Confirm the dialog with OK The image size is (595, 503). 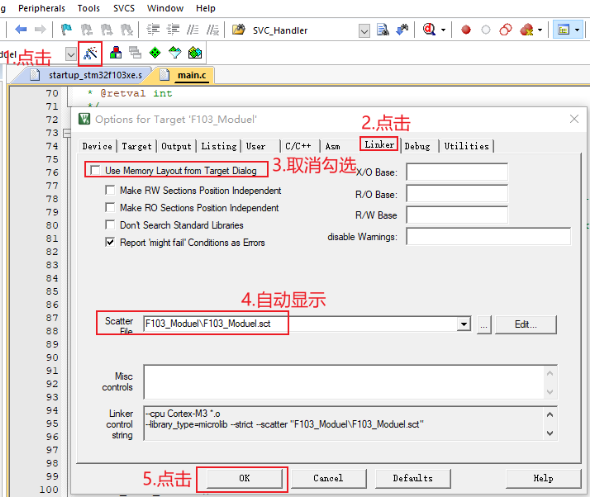click(x=244, y=478)
